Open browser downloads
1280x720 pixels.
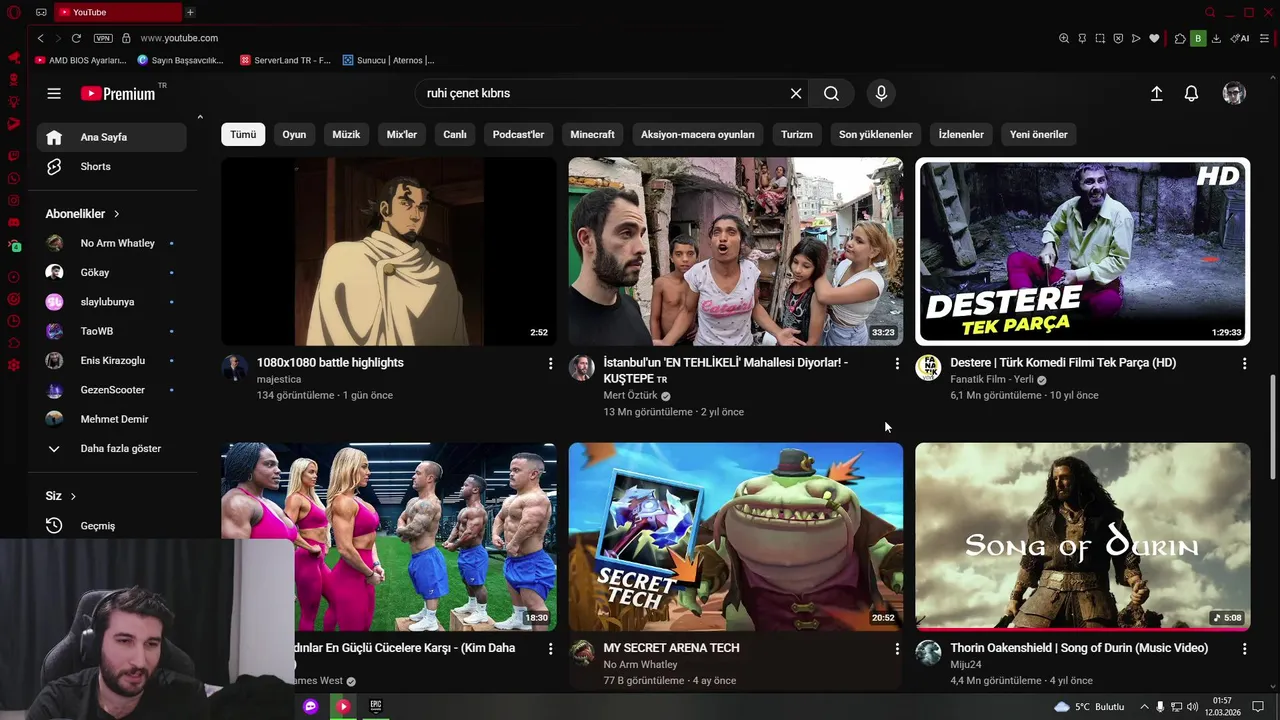[1216, 38]
